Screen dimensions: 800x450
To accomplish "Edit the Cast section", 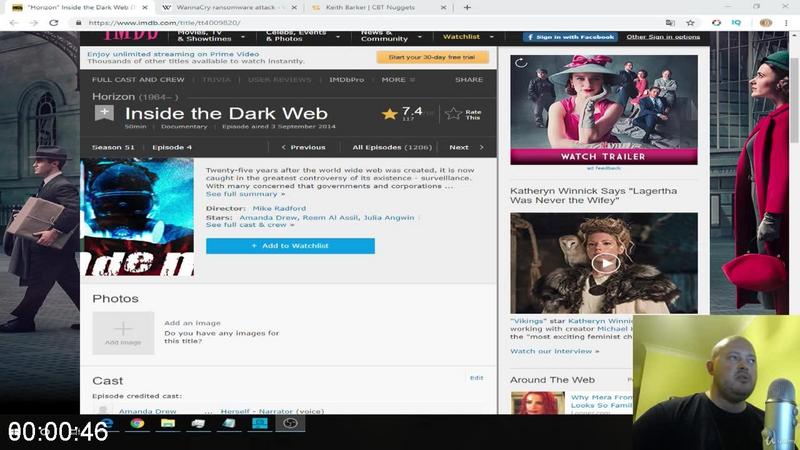I will click(477, 378).
